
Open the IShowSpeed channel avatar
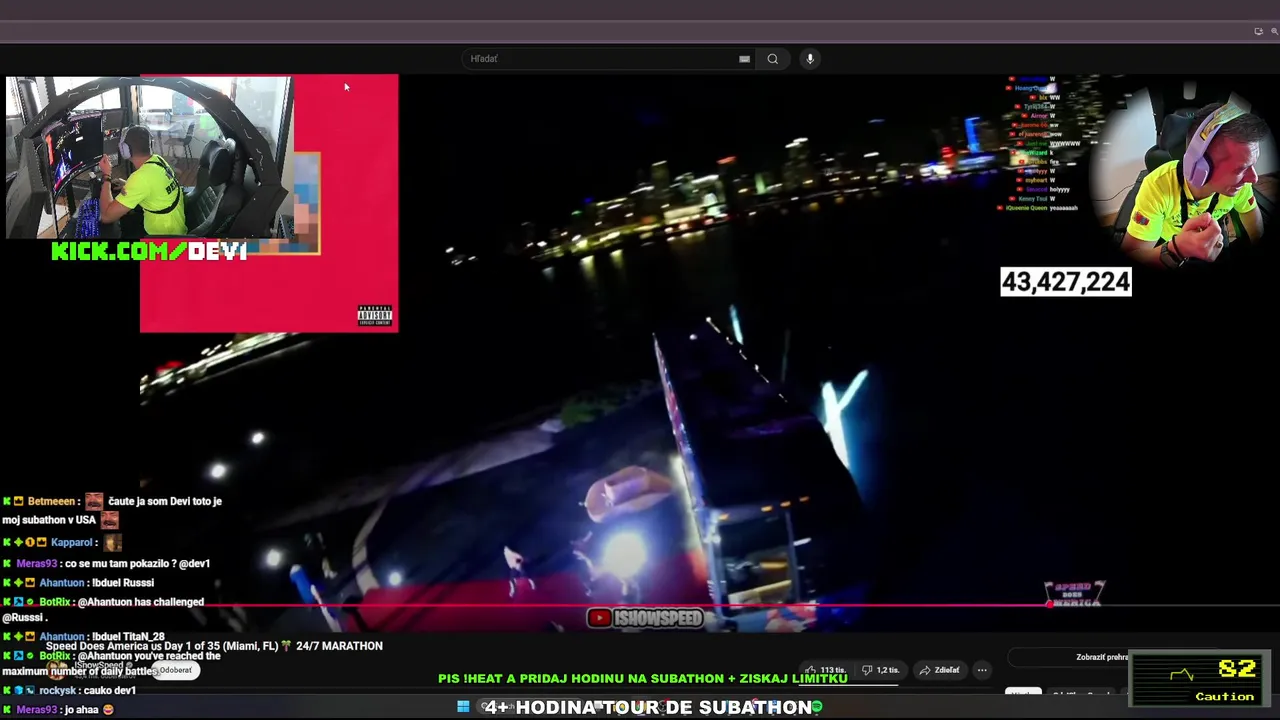(x=58, y=669)
